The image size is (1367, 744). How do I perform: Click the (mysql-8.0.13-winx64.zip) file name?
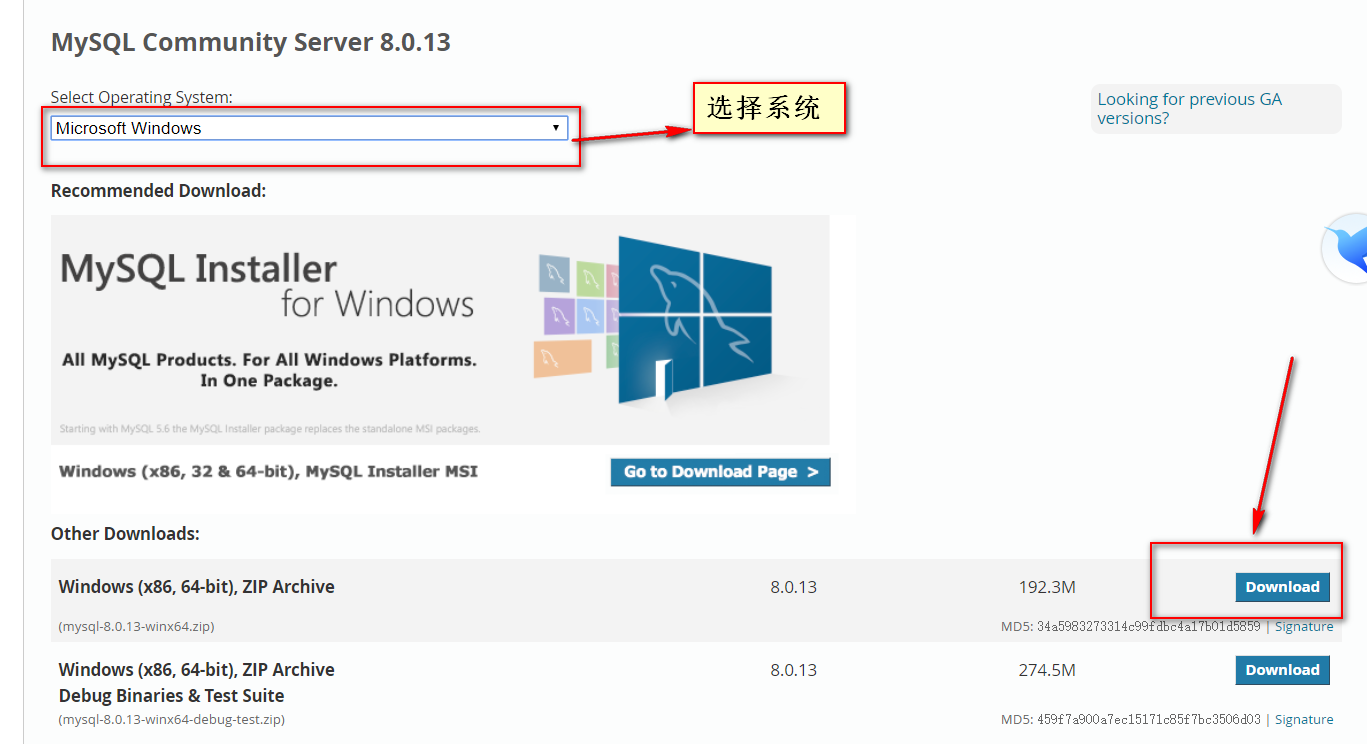coord(136,626)
